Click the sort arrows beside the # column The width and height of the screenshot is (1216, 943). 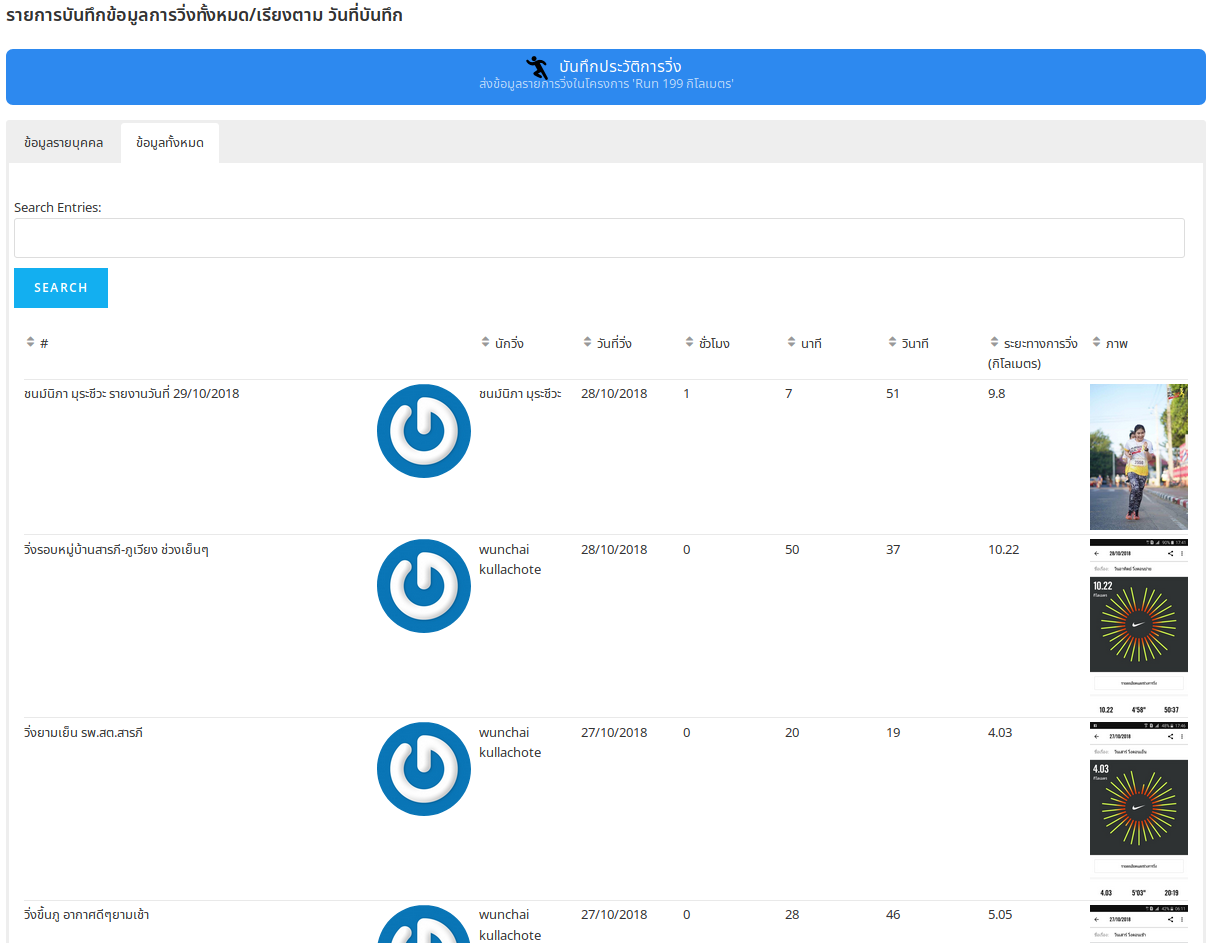pyautogui.click(x=30, y=343)
